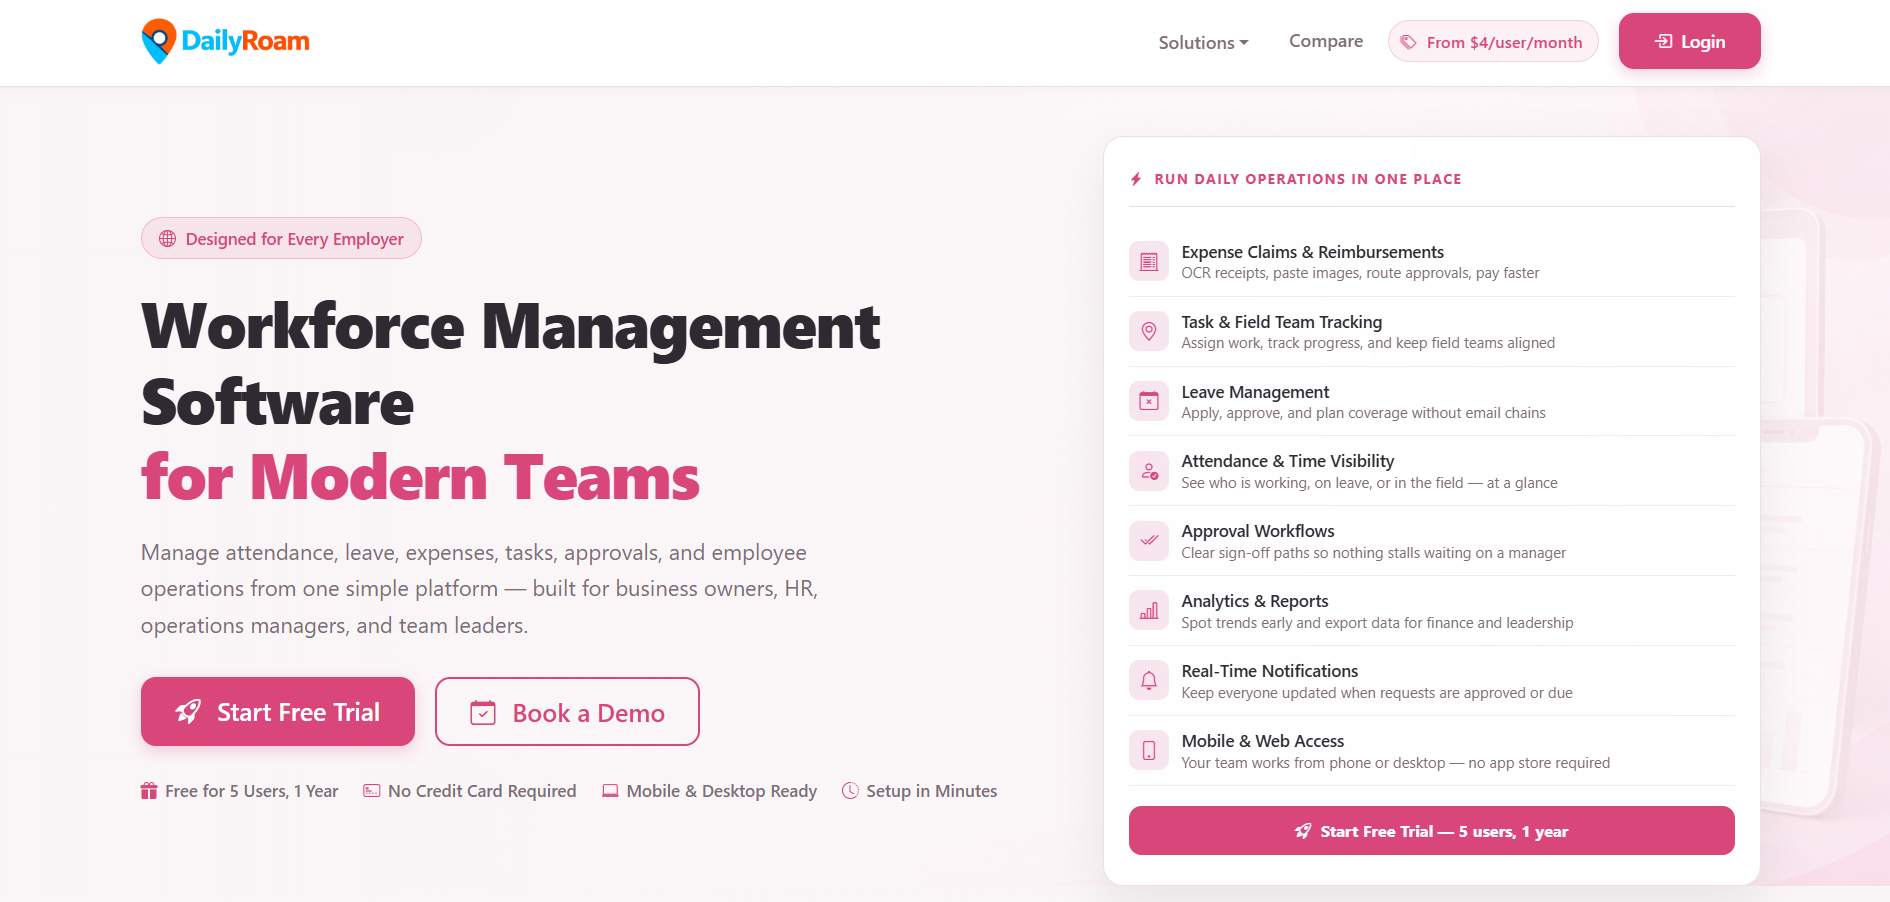Click the Designed for Every Employer badge
1890x902 pixels.
pos(281,238)
